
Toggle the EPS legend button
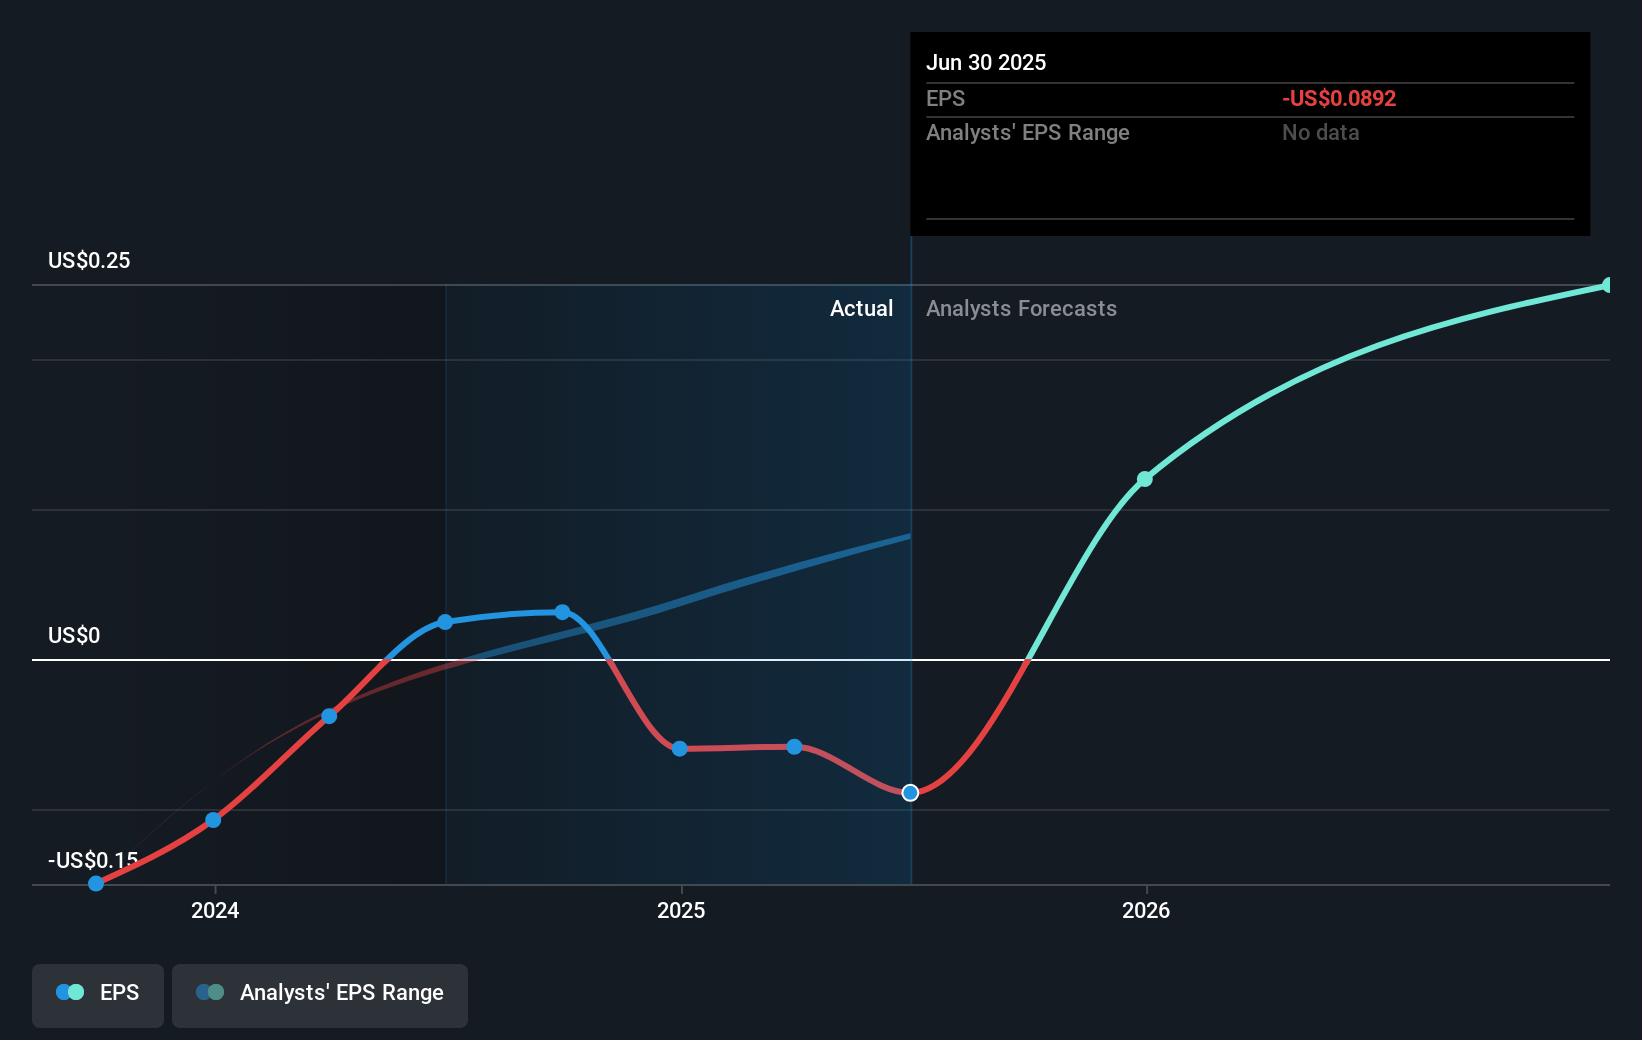coord(98,995)
